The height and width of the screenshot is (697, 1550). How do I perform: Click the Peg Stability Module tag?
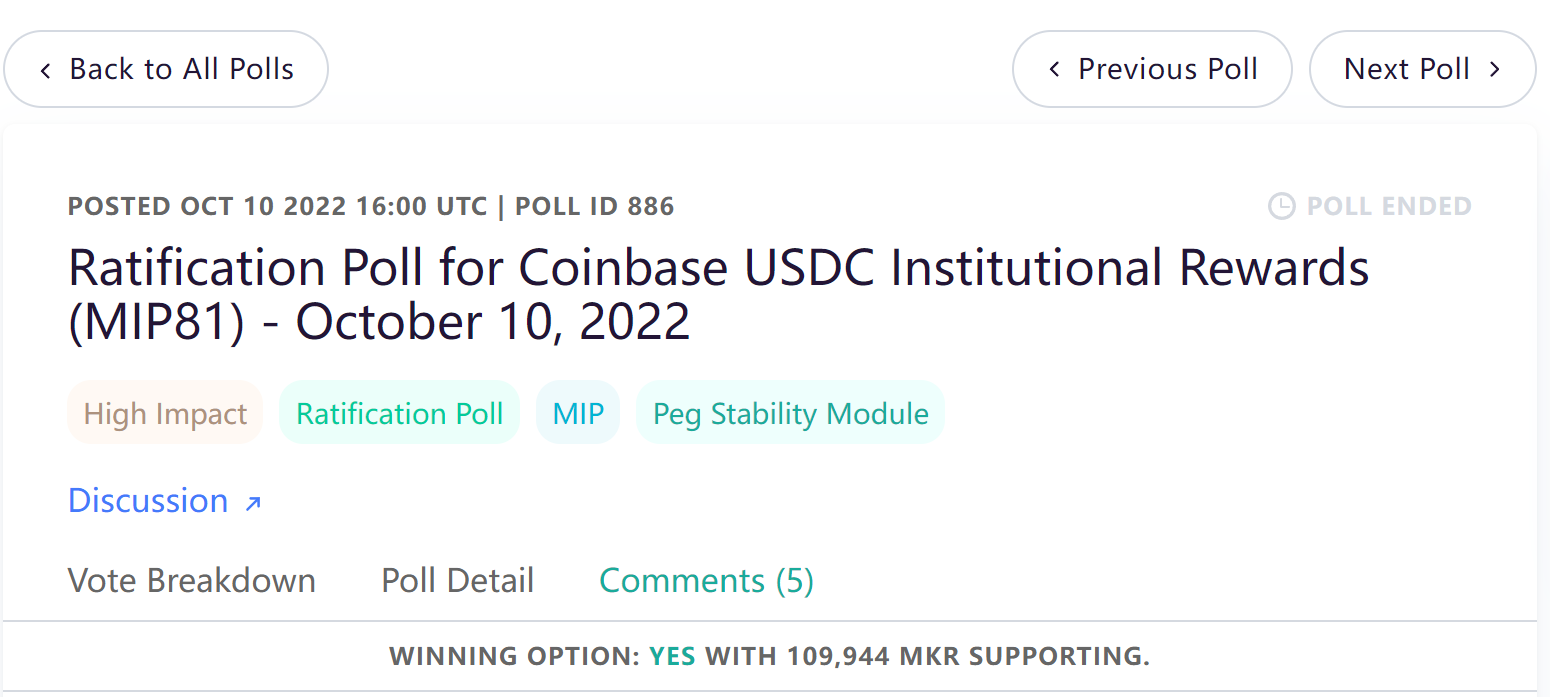[x=790, y=413]
